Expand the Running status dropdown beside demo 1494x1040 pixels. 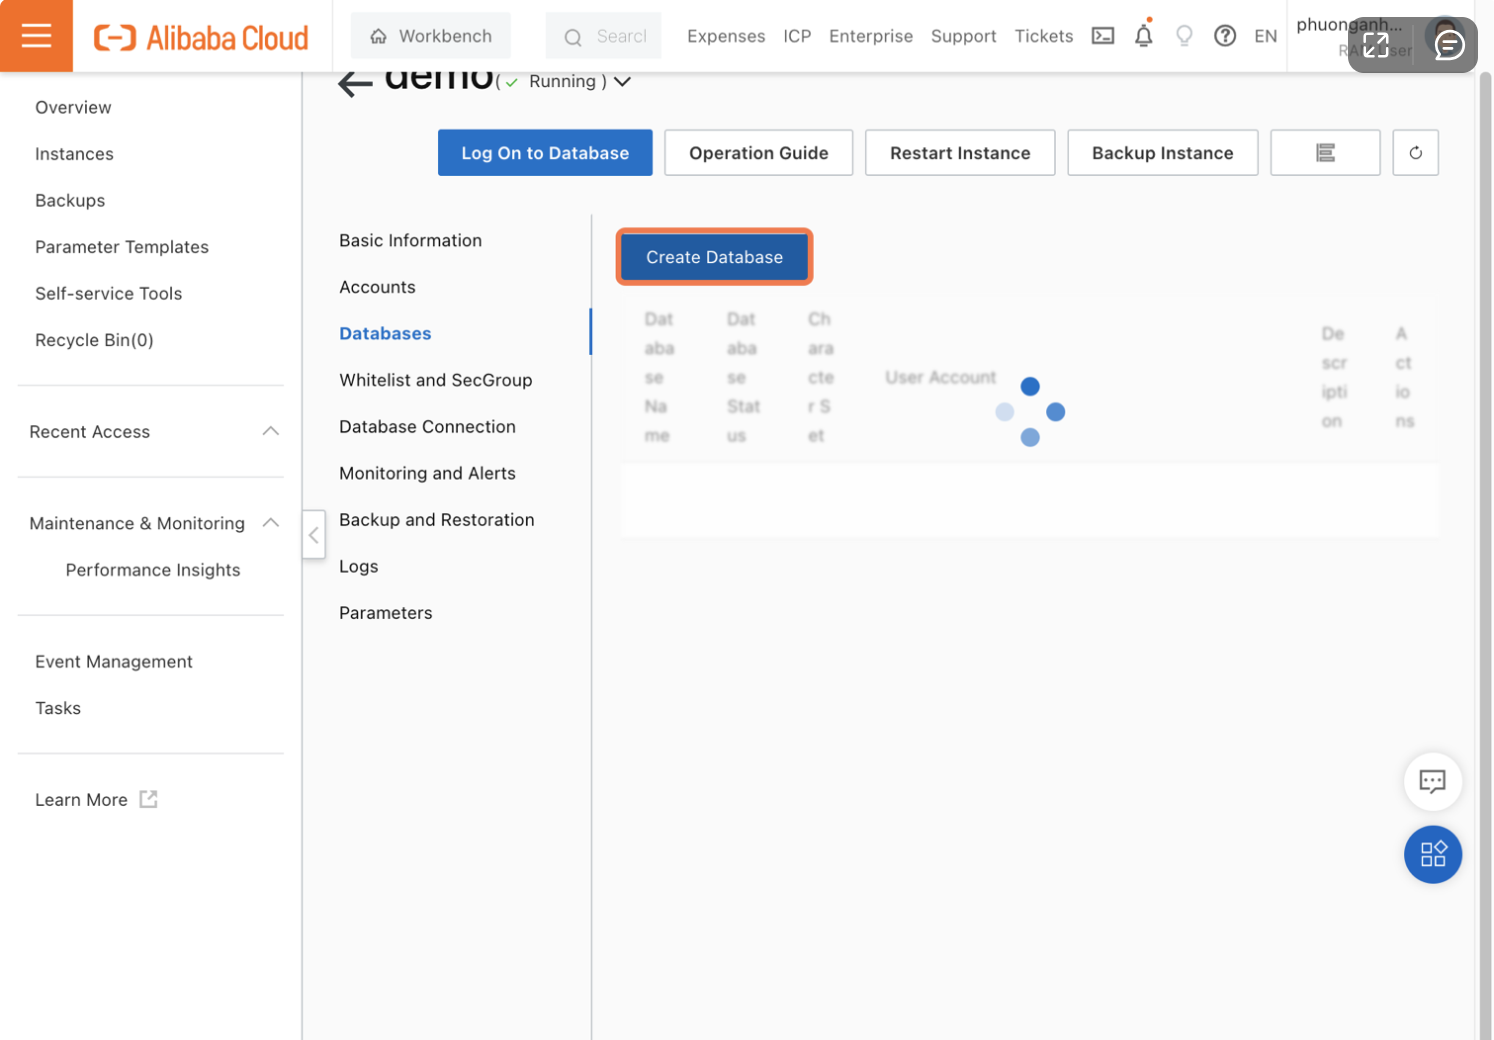[622, 81]
